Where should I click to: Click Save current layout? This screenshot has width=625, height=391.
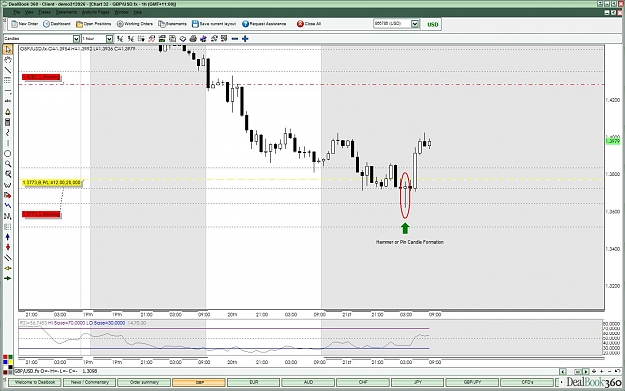[x=214, y=24]
